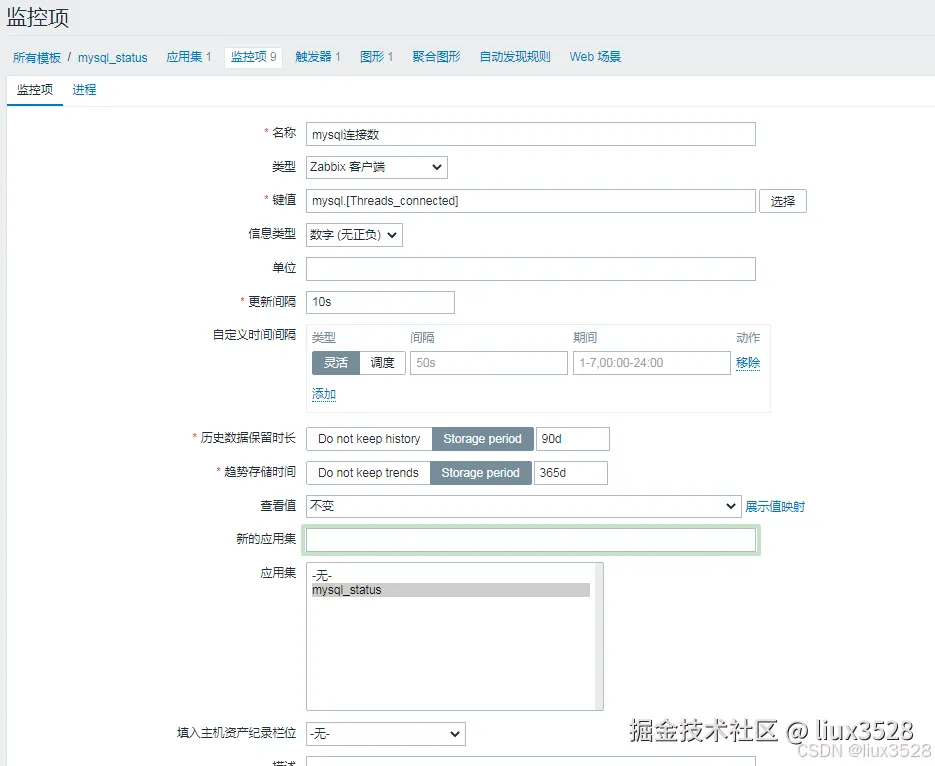Image resolution: width=935 pixels, height=766 pixels.
Task: Open the mysql_status template link
Action: pyautogui.click(x=113, y=58)
